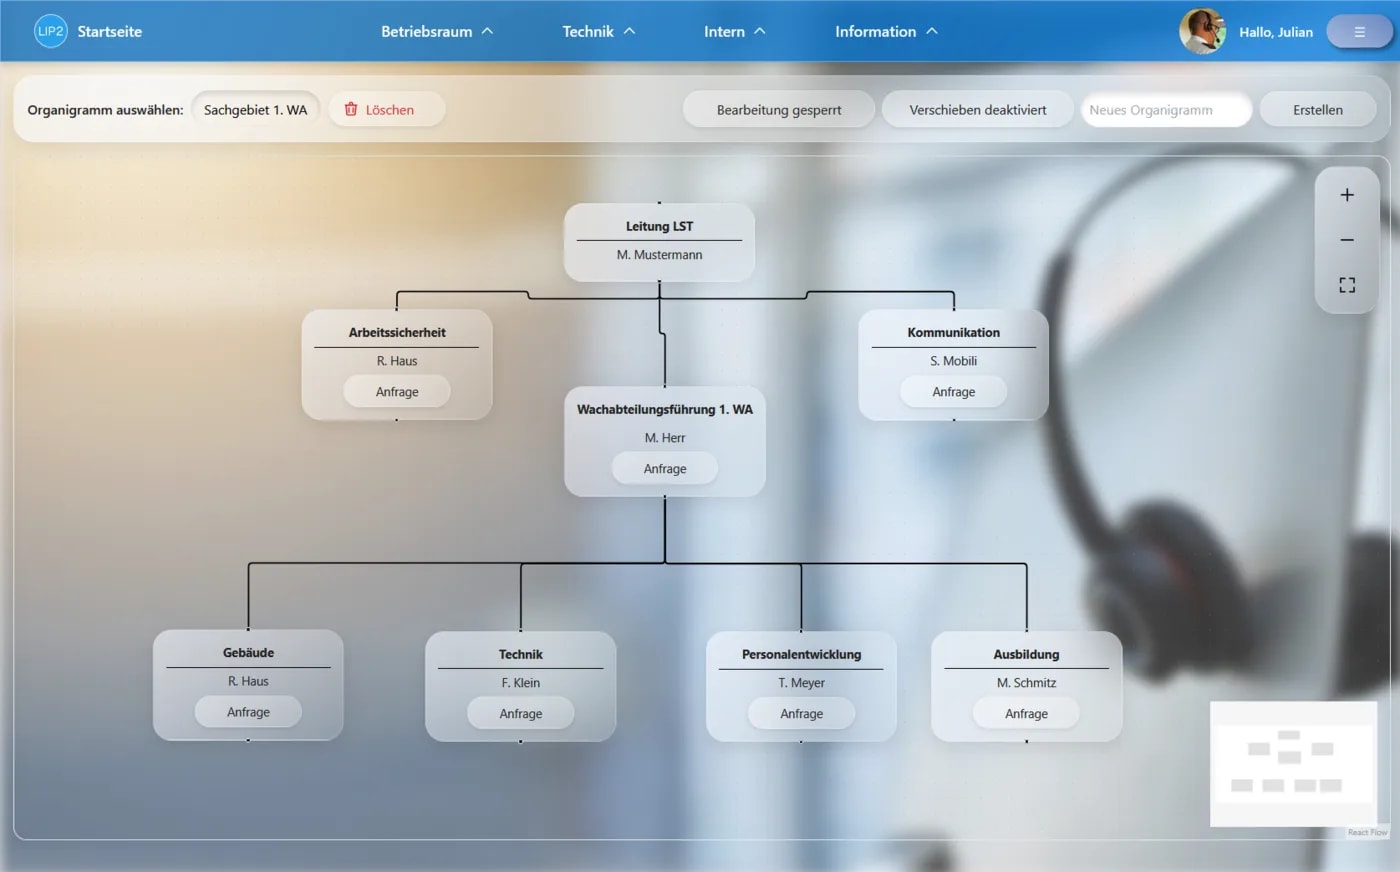Click the fit view icon
Image resolution: width=1400 pixels, height=872 pixels.
coord(1347,285)
